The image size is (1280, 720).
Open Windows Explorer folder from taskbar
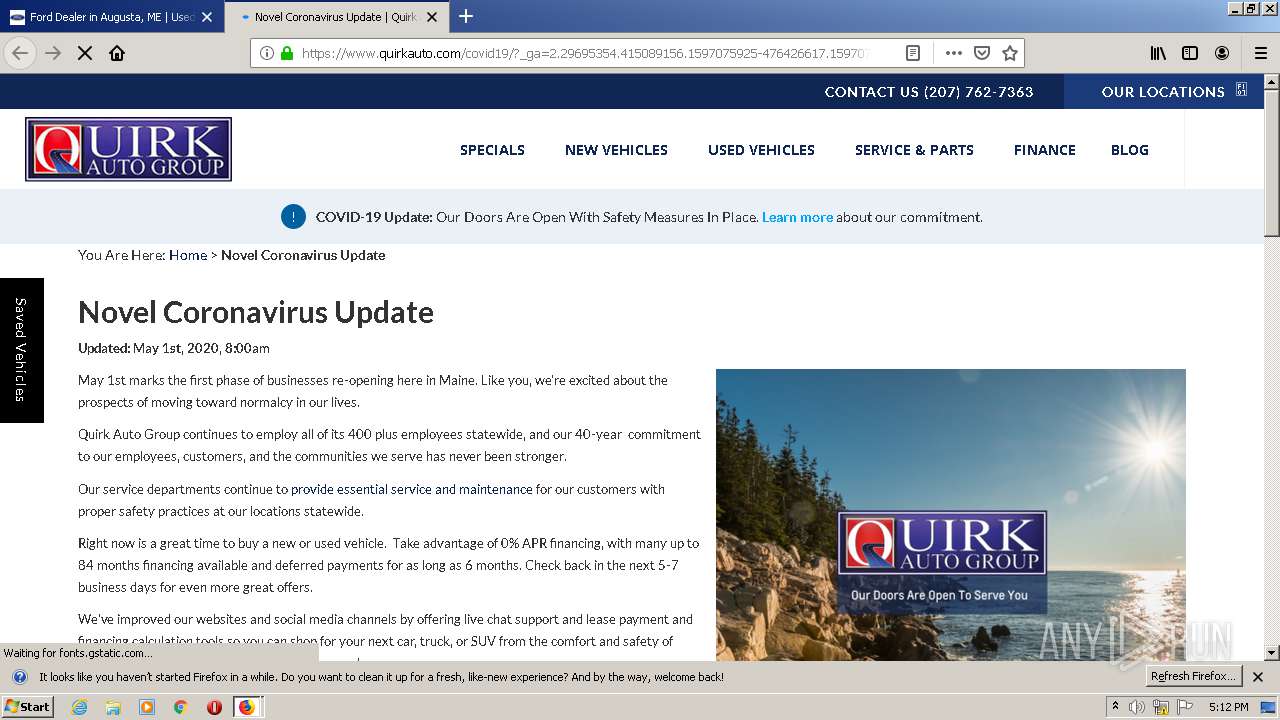click(x=113, y=707)
